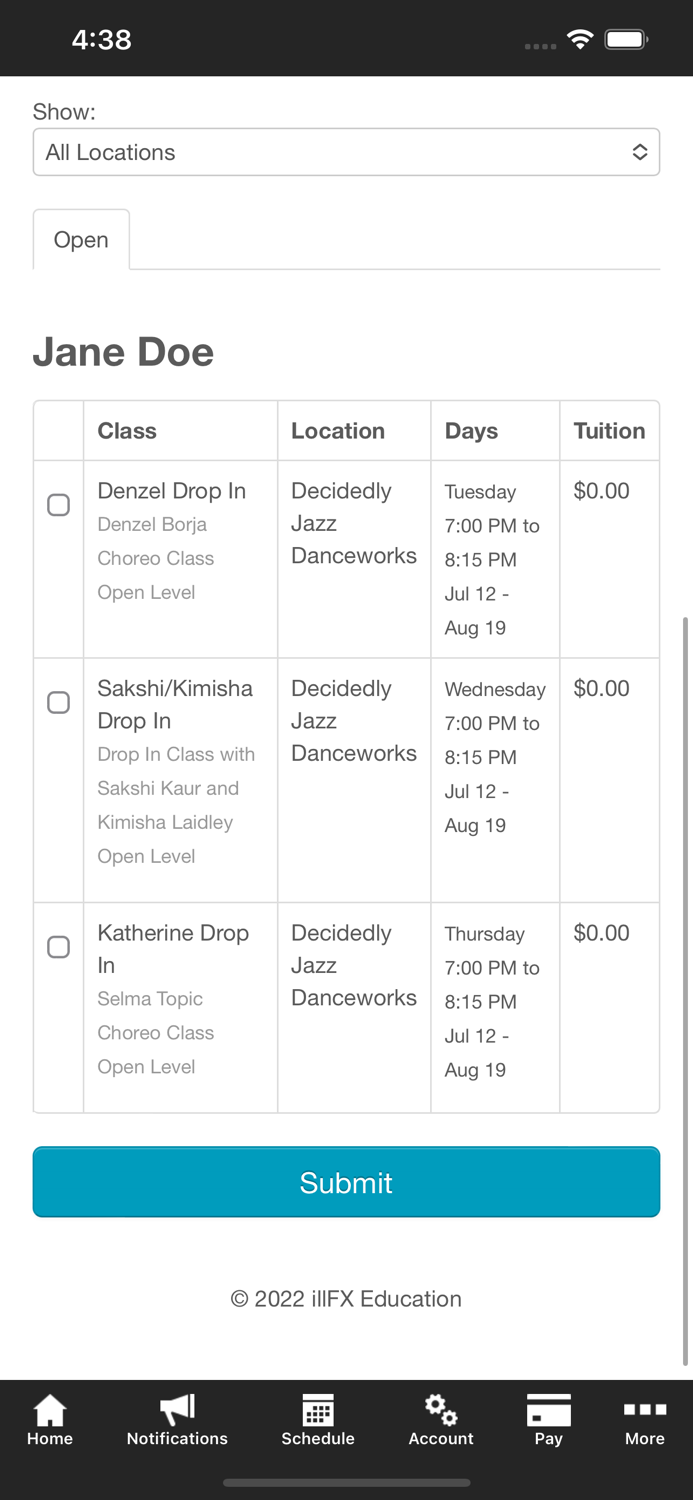Tap the 4:38 status bar clock
This screenshot has width=693, height=1500.
(102, 39)
